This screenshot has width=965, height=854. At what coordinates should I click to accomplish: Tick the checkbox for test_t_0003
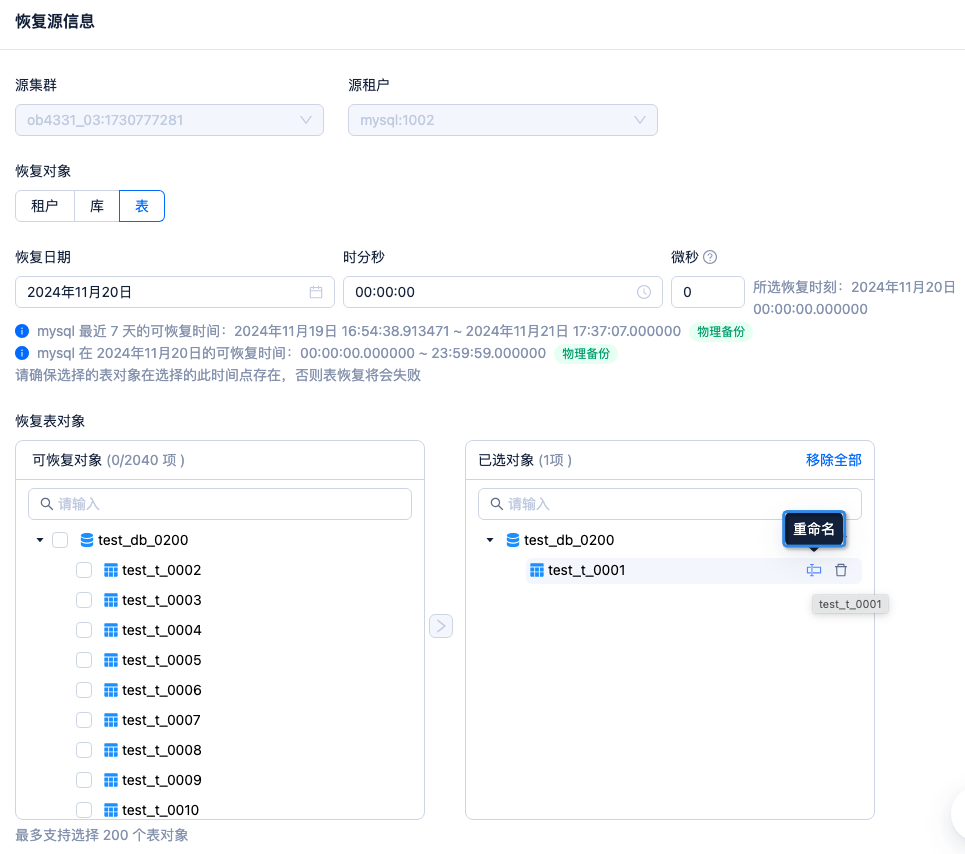coord(84,600)
